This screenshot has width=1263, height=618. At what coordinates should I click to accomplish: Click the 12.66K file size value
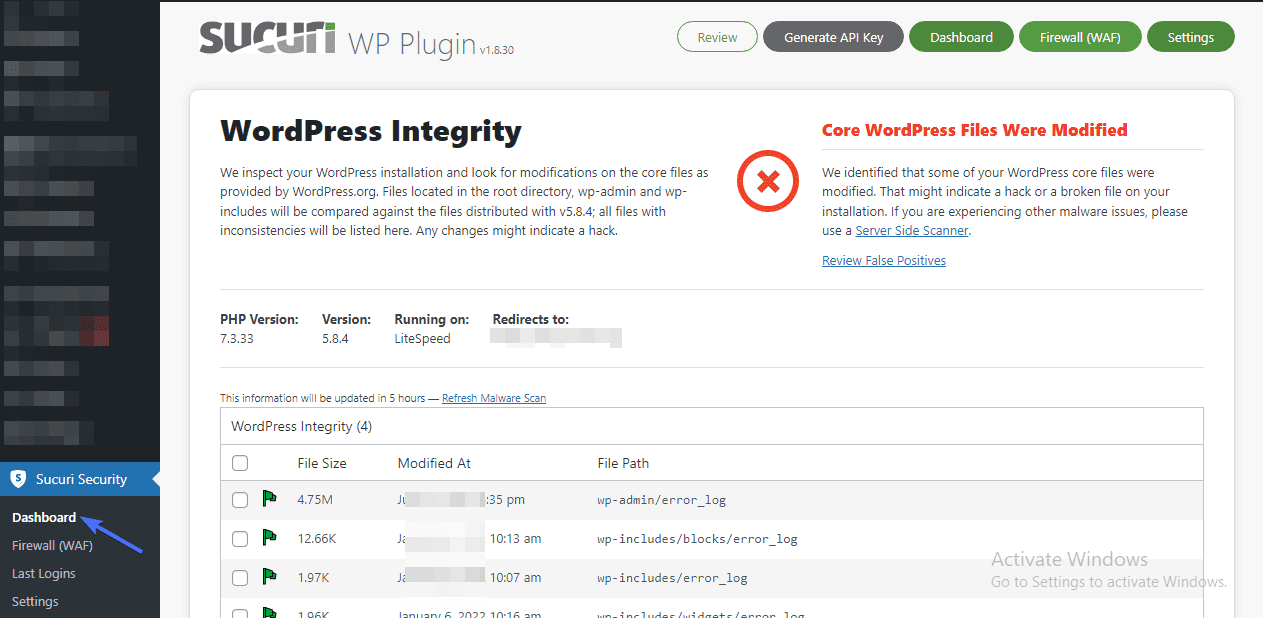click(x=317, y=539)
